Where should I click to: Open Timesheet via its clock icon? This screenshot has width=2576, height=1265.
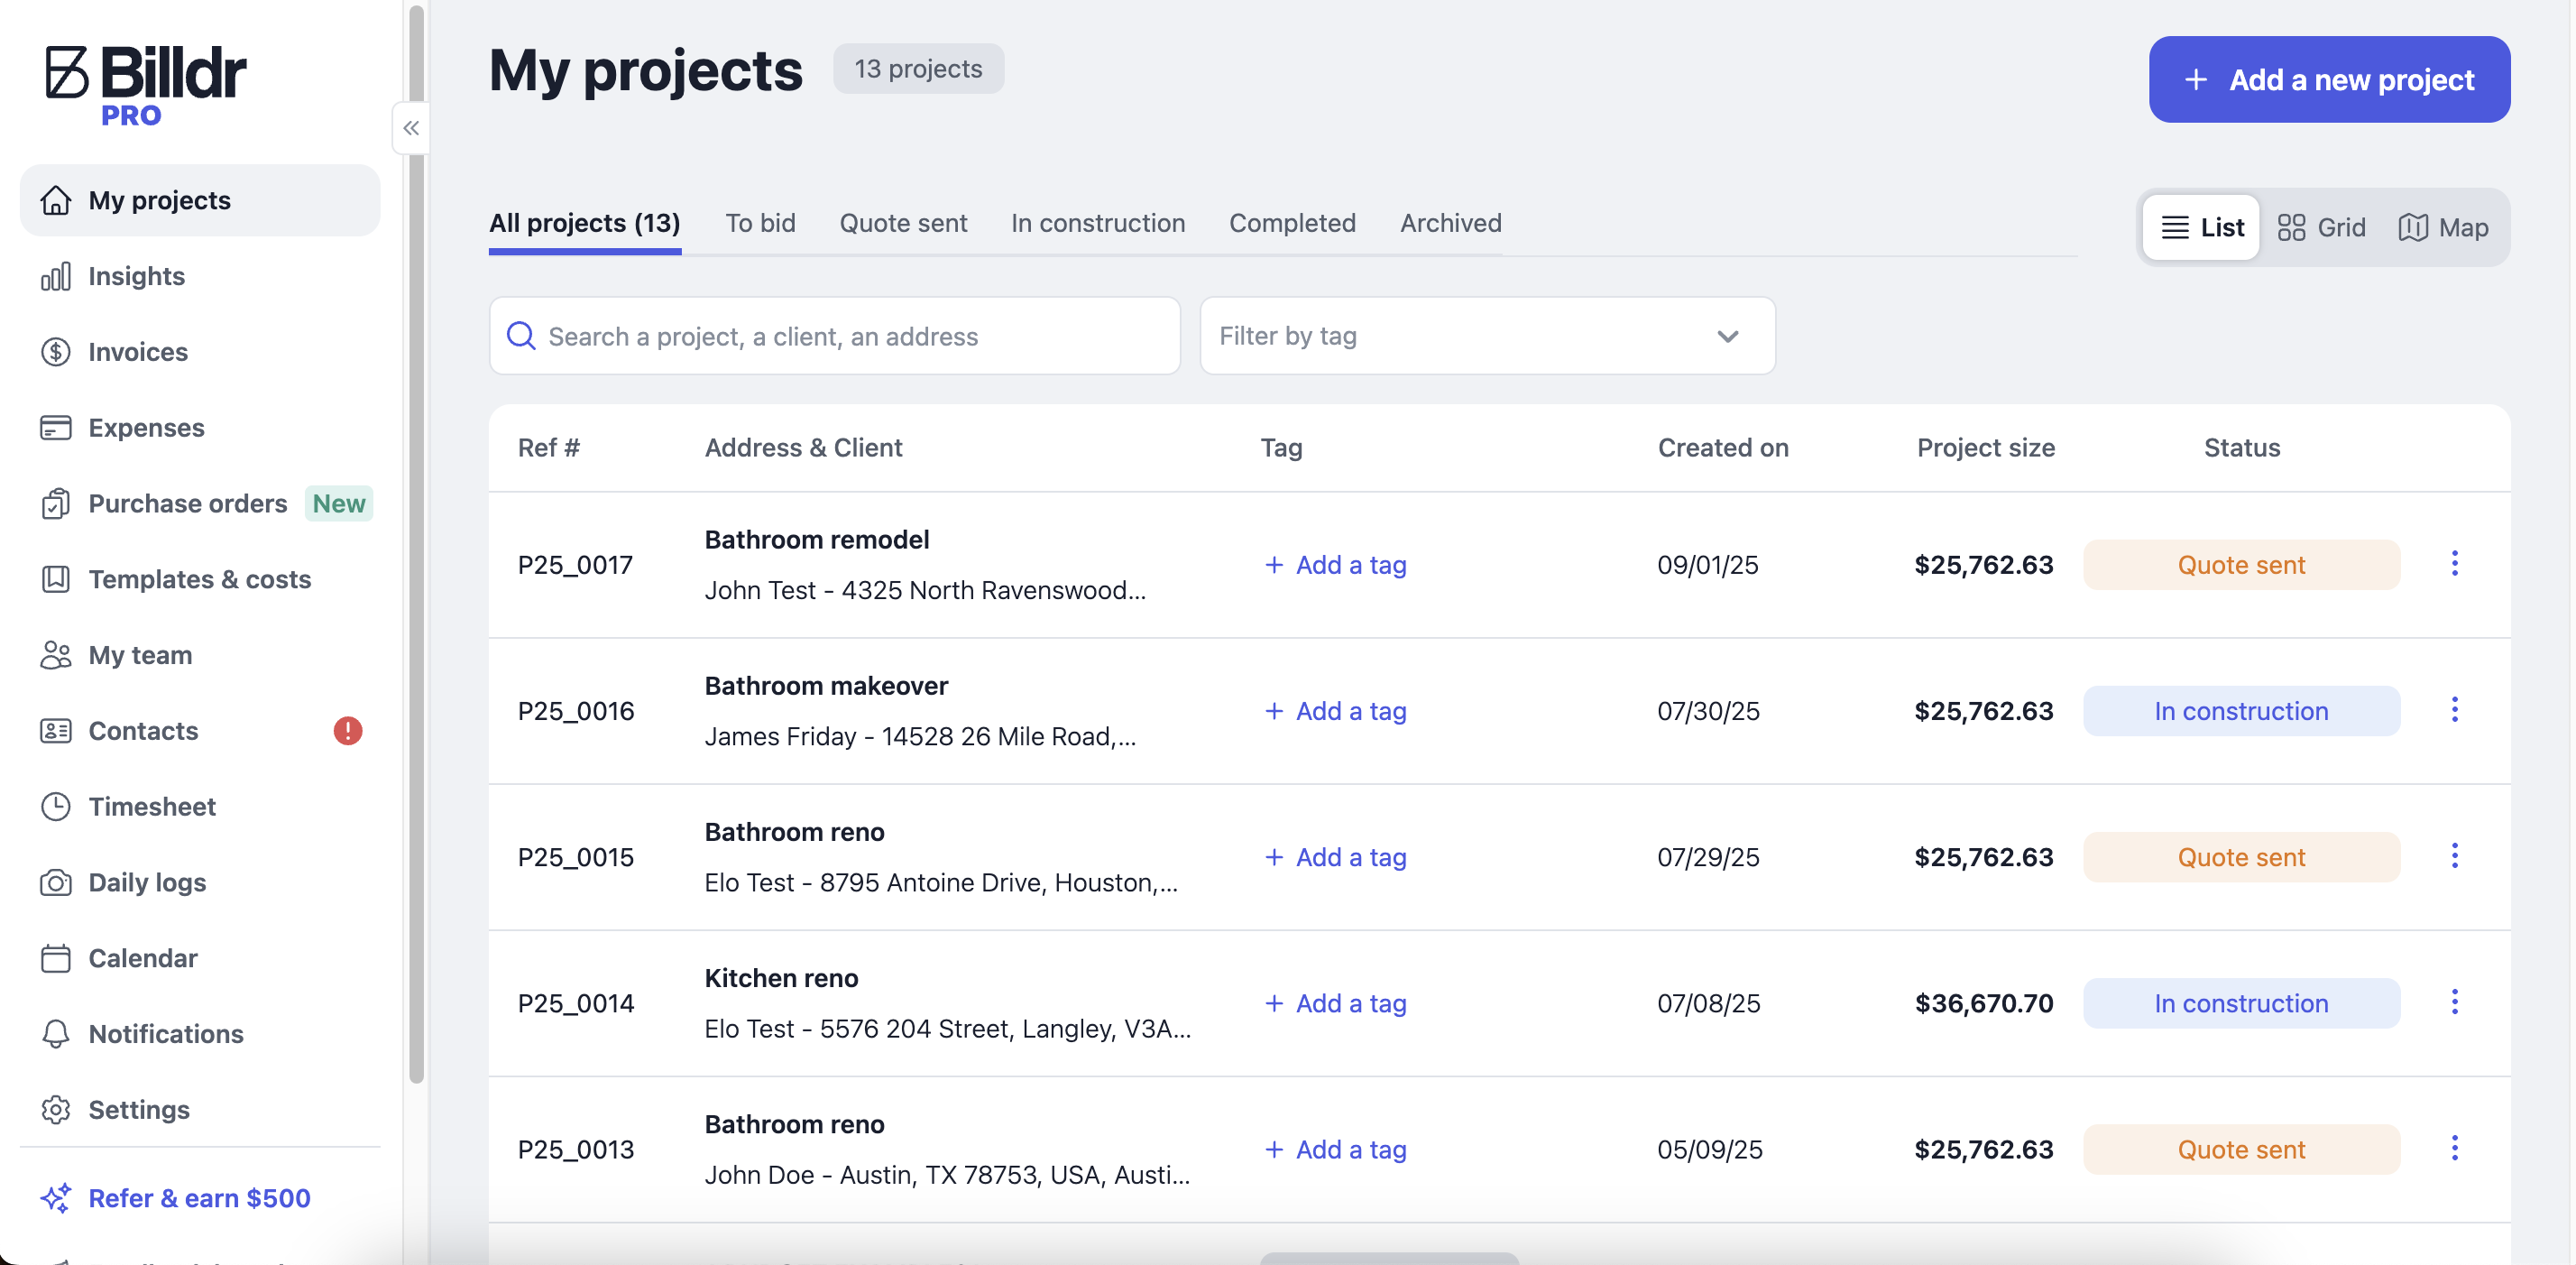coord(56,806)
